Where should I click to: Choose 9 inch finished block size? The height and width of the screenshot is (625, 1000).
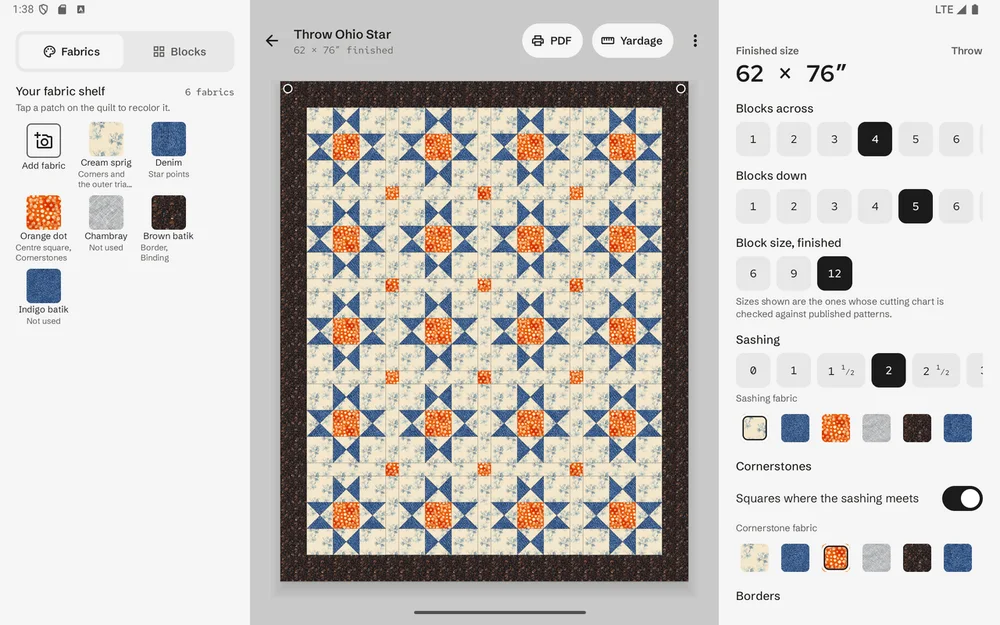pos(793,273)
